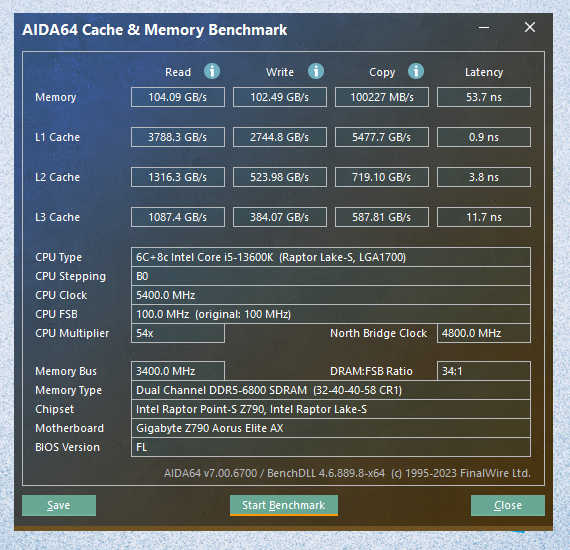Select the L3 Cache Write value 384.07 GB/s

pos(280,217)
